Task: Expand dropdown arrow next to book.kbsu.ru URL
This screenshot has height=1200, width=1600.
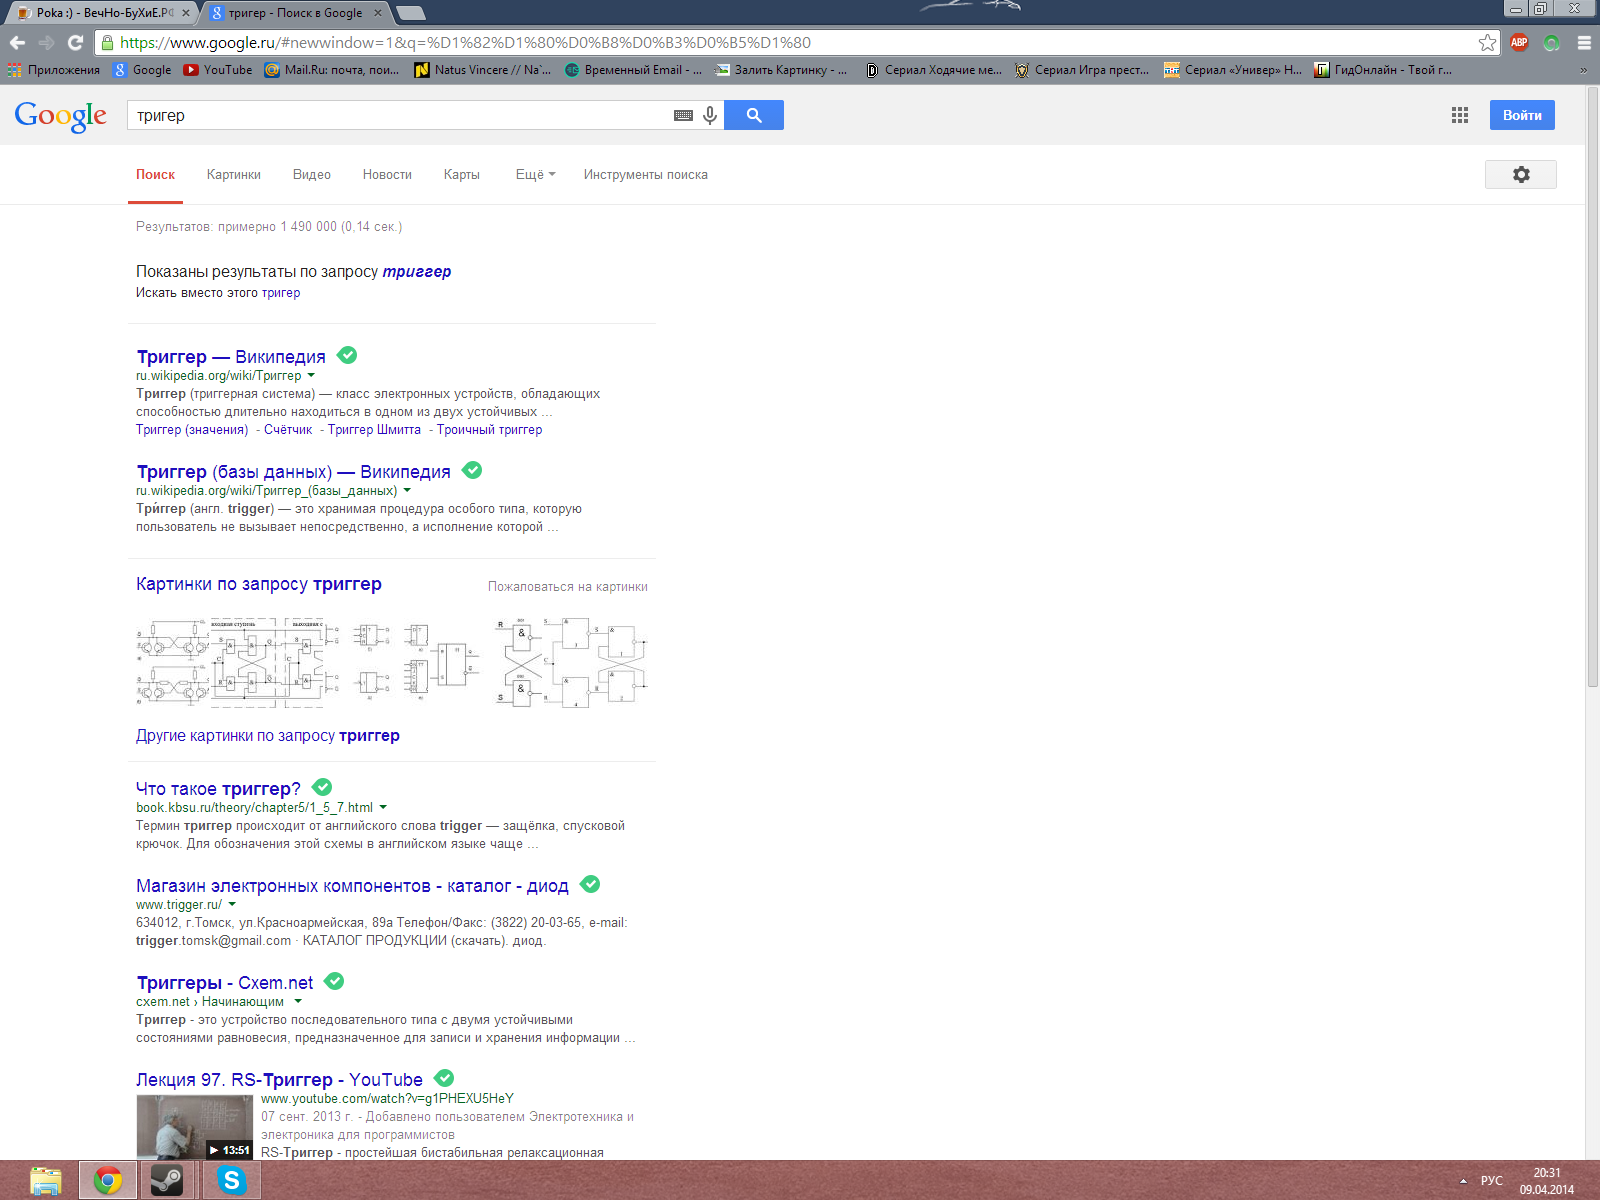Action: click(383, 808)
